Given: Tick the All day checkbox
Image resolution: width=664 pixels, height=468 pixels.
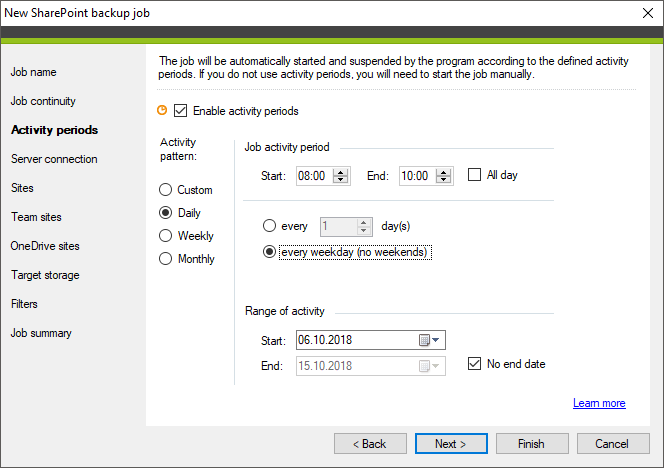Looking at the screenshot, I should 474,175.
